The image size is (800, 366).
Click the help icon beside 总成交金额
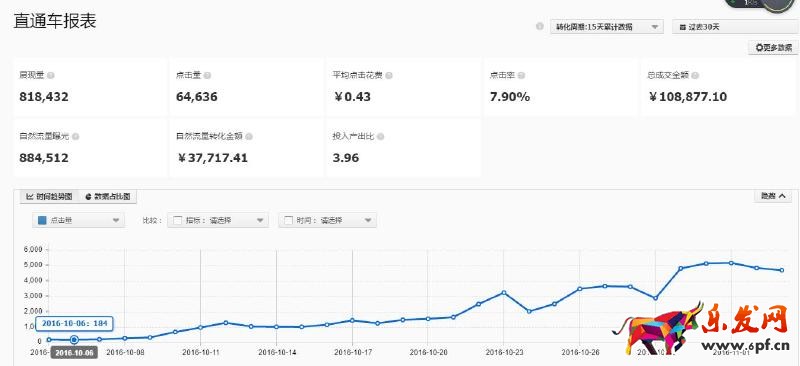point(695,76)
